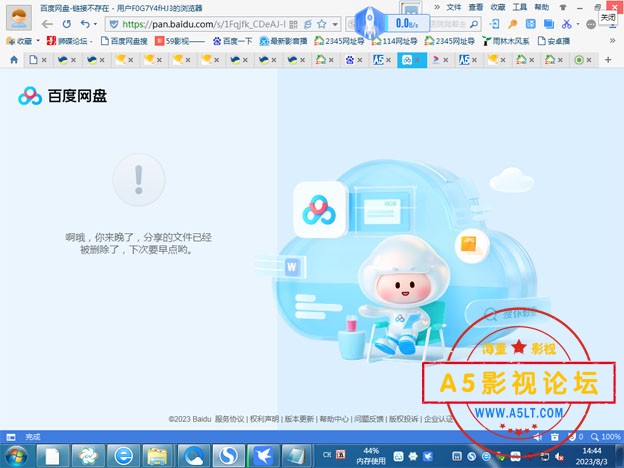This screenshot has height=468, width=624.
Task: Open the 59影视 bookmark
Action: [x=179, y=41]
